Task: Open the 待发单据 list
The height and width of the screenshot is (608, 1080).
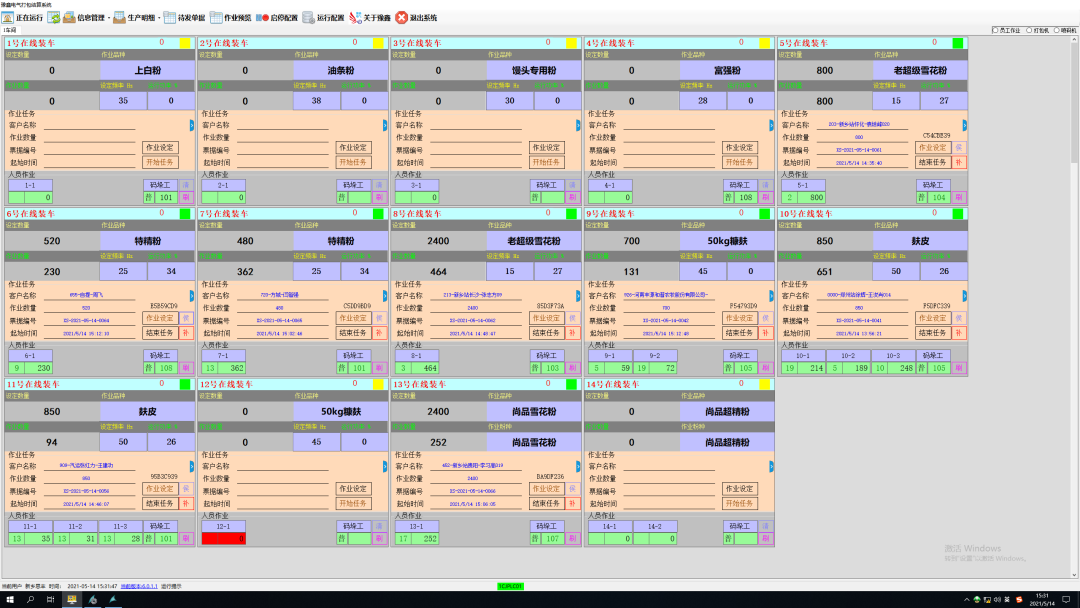Action: click(x=184, y=17)
